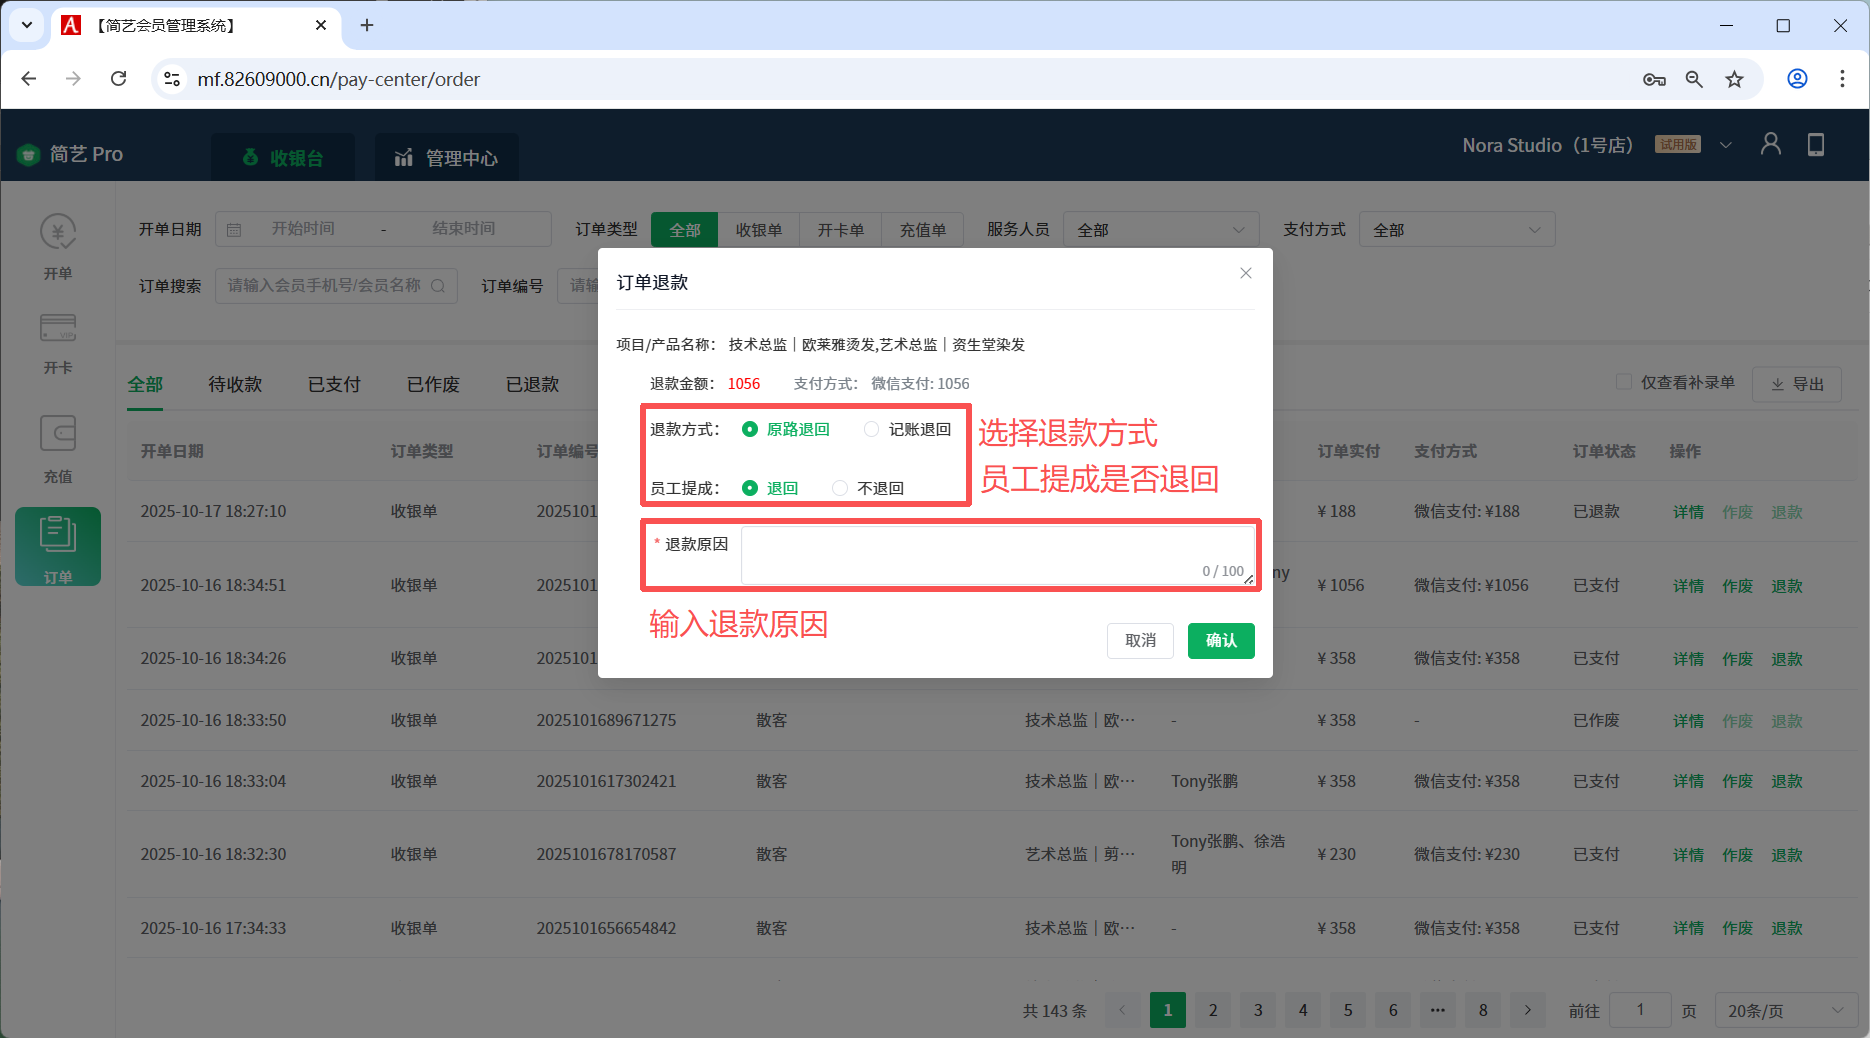
Task: Click the user profile icon in header
Action: (x=1770, y=145)
